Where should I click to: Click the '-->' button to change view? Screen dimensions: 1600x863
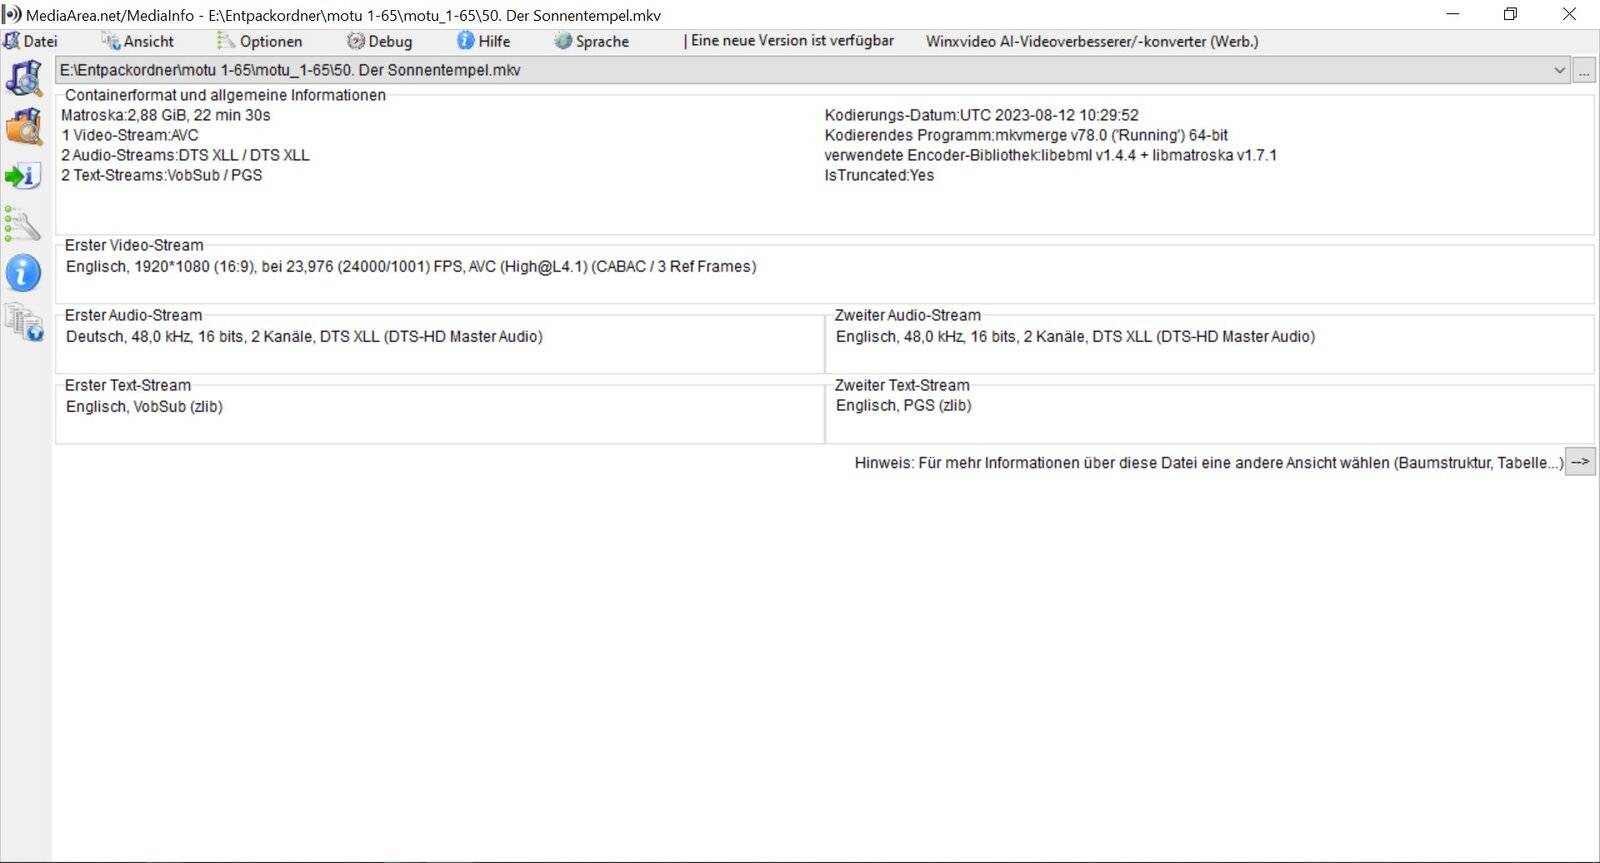tap(1580, 462)
